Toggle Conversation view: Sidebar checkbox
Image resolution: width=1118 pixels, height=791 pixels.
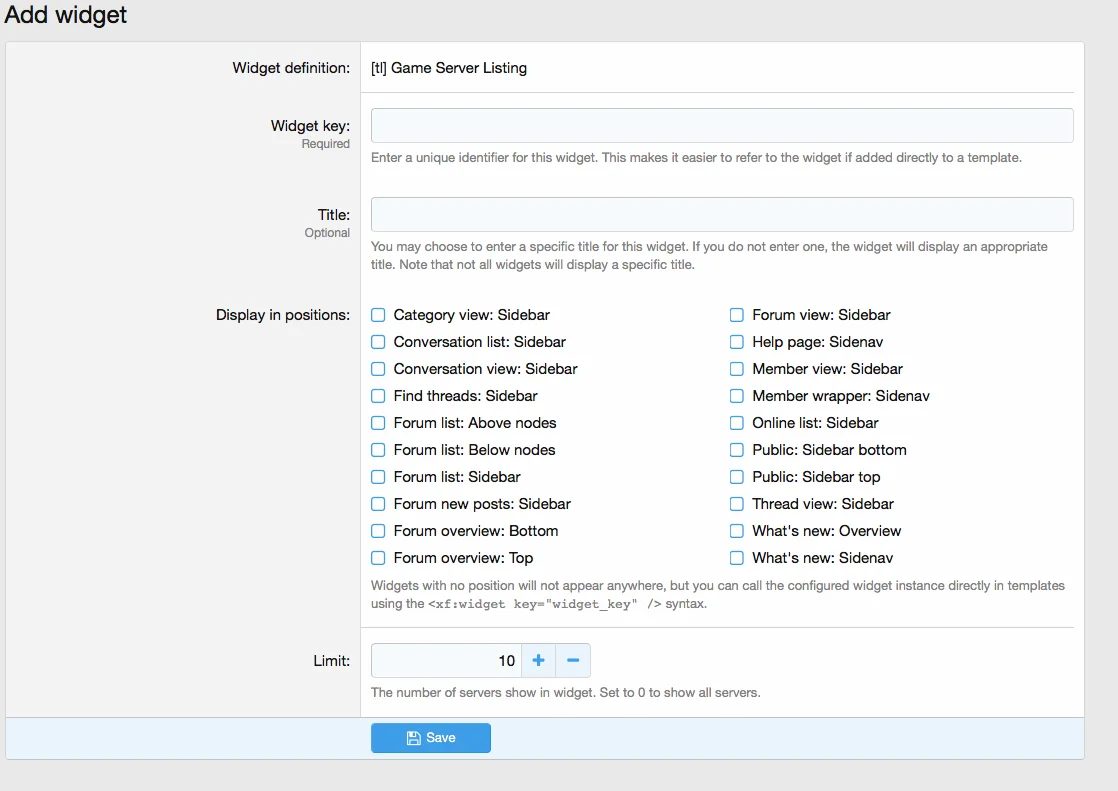coord(378,369)
